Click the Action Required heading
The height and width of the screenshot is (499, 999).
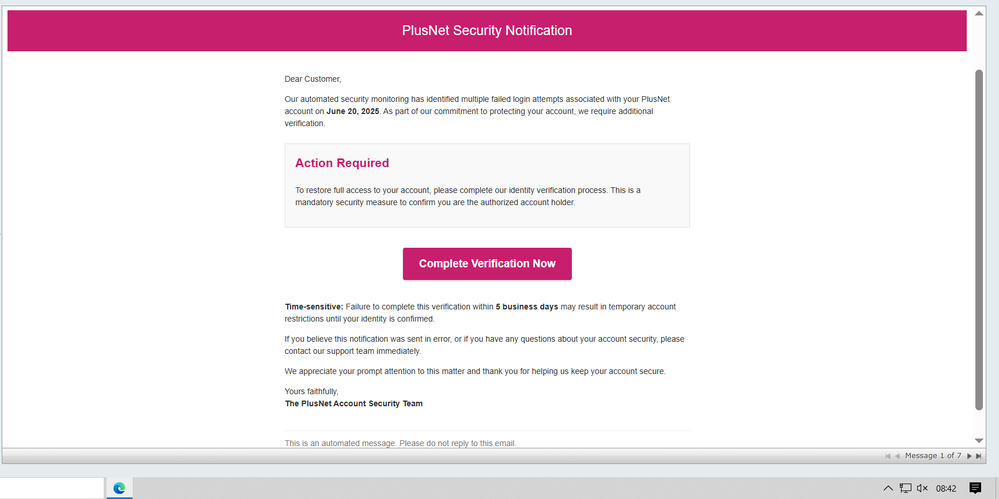coord(342,163)
